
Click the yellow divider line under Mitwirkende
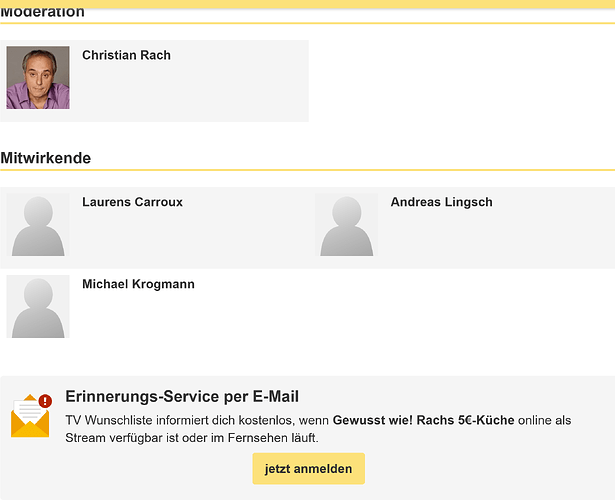pyautogui.click(x=307, y=171)
